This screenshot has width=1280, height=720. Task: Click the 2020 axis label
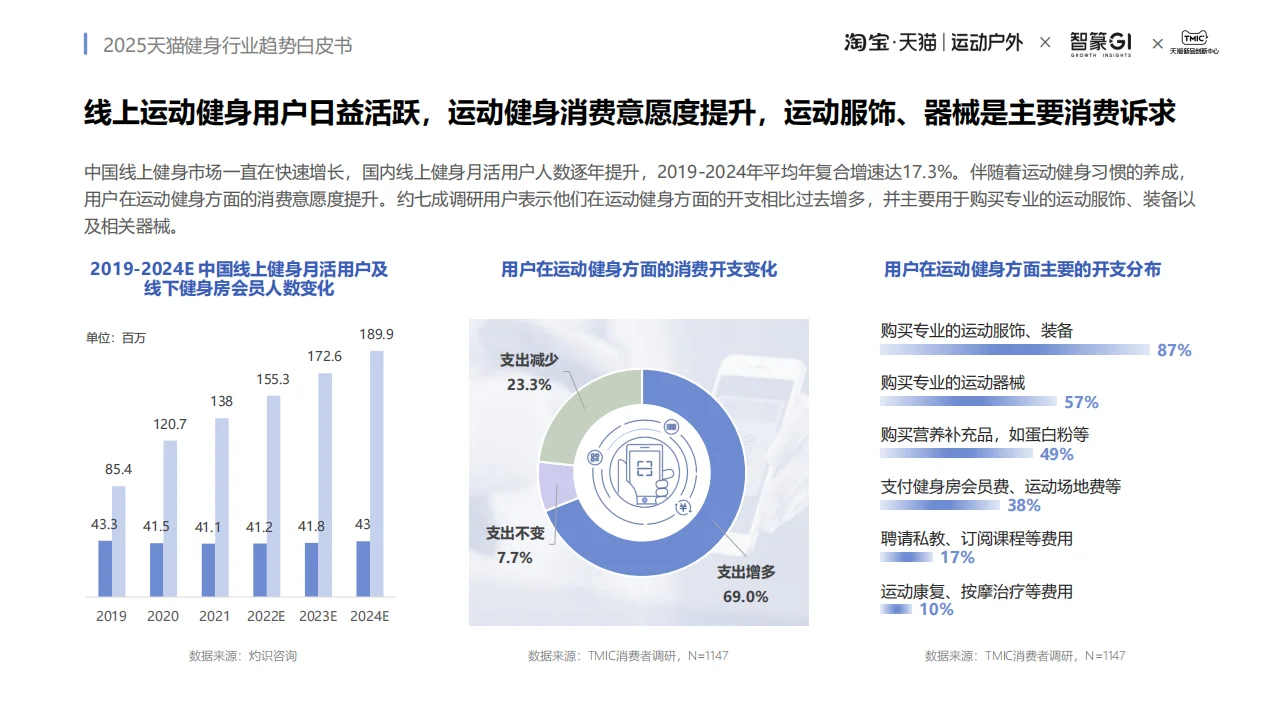tap(163, 616)
